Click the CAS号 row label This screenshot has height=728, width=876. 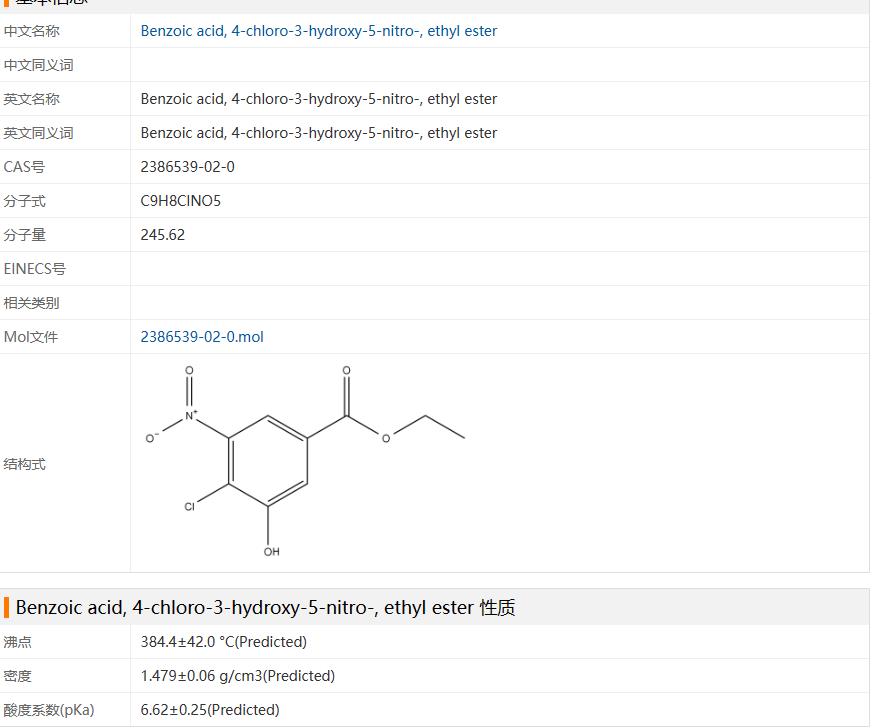pyautogui.click(x=24, y=167)
